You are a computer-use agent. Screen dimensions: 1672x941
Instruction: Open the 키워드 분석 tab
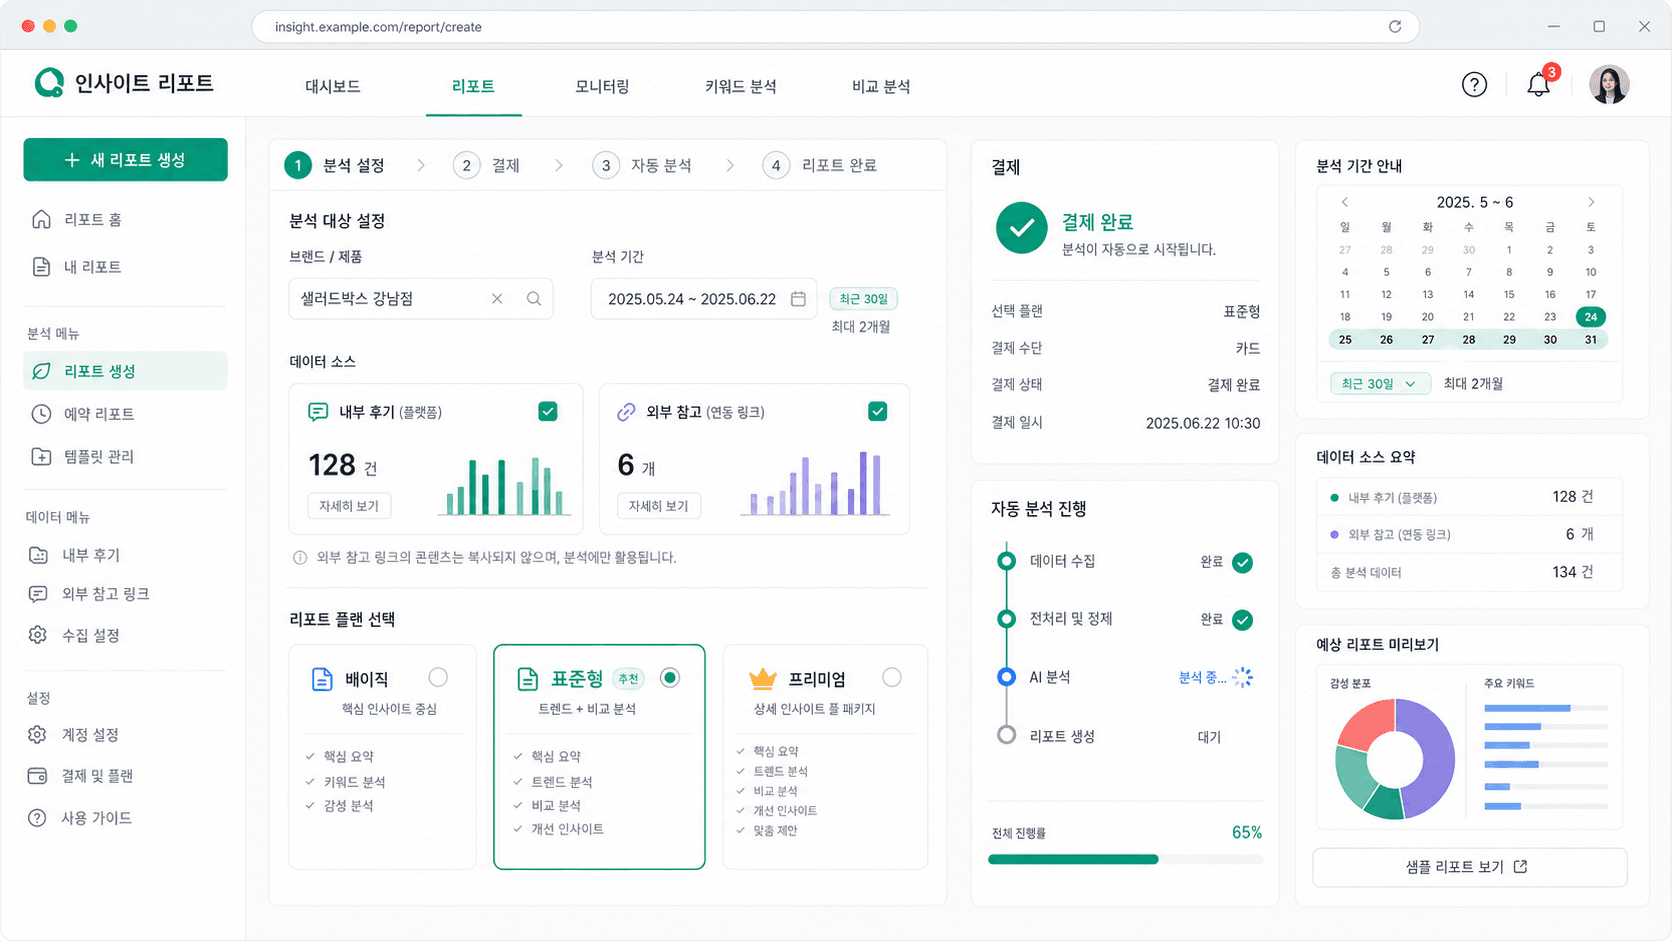pos(741,87)
